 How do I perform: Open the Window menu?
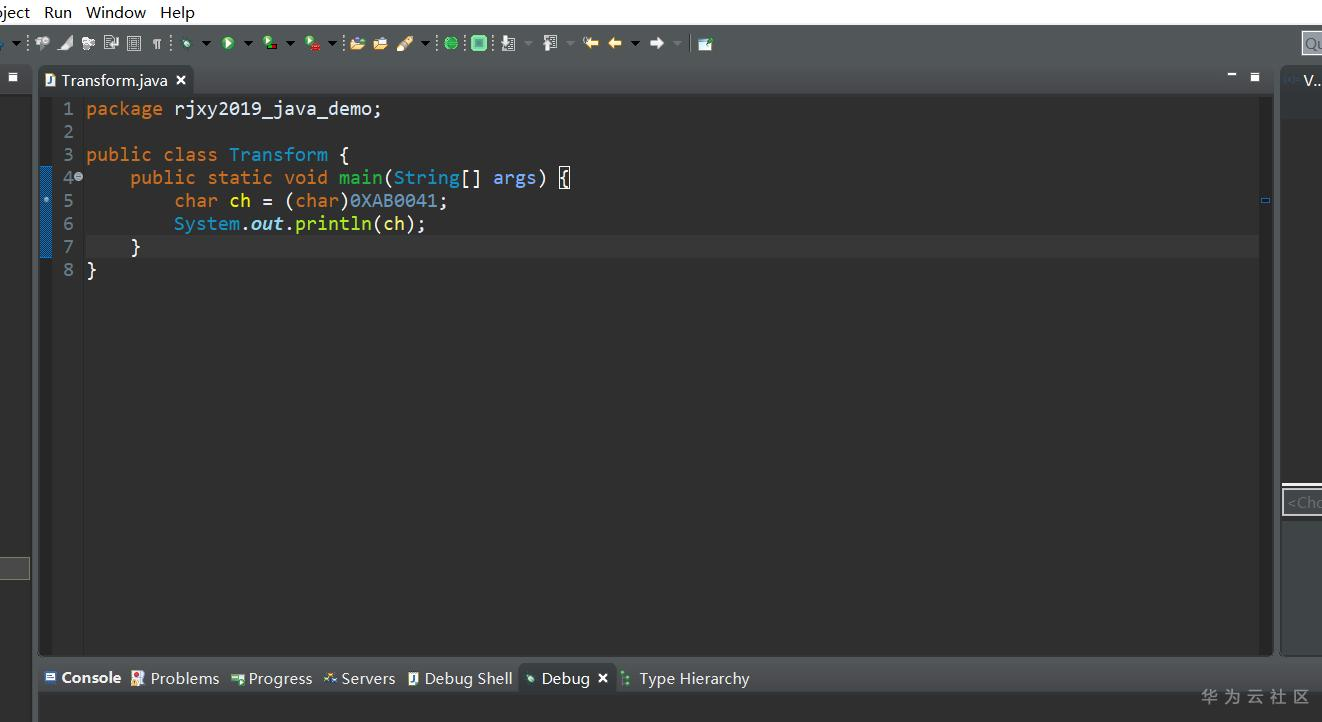(116, 12)
